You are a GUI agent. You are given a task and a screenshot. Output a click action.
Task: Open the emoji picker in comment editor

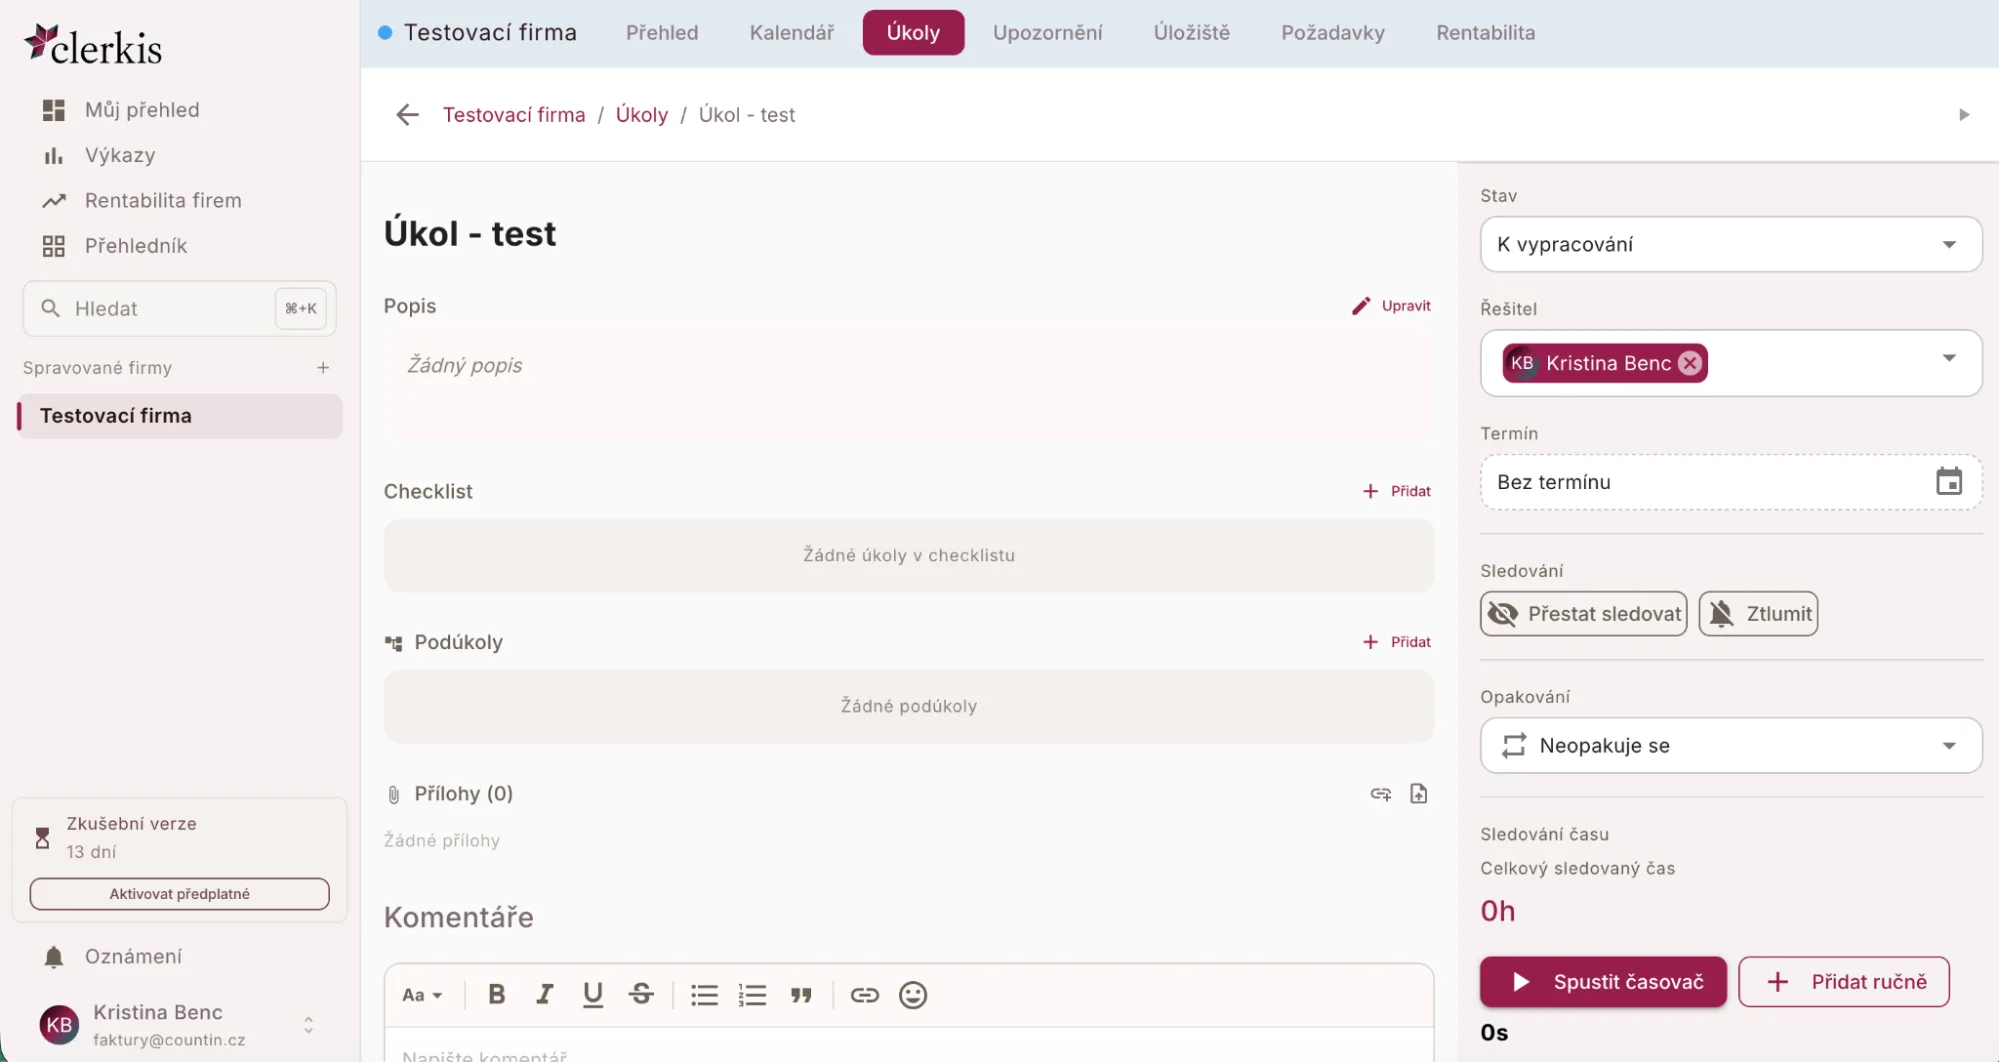[x=913, y=994]
